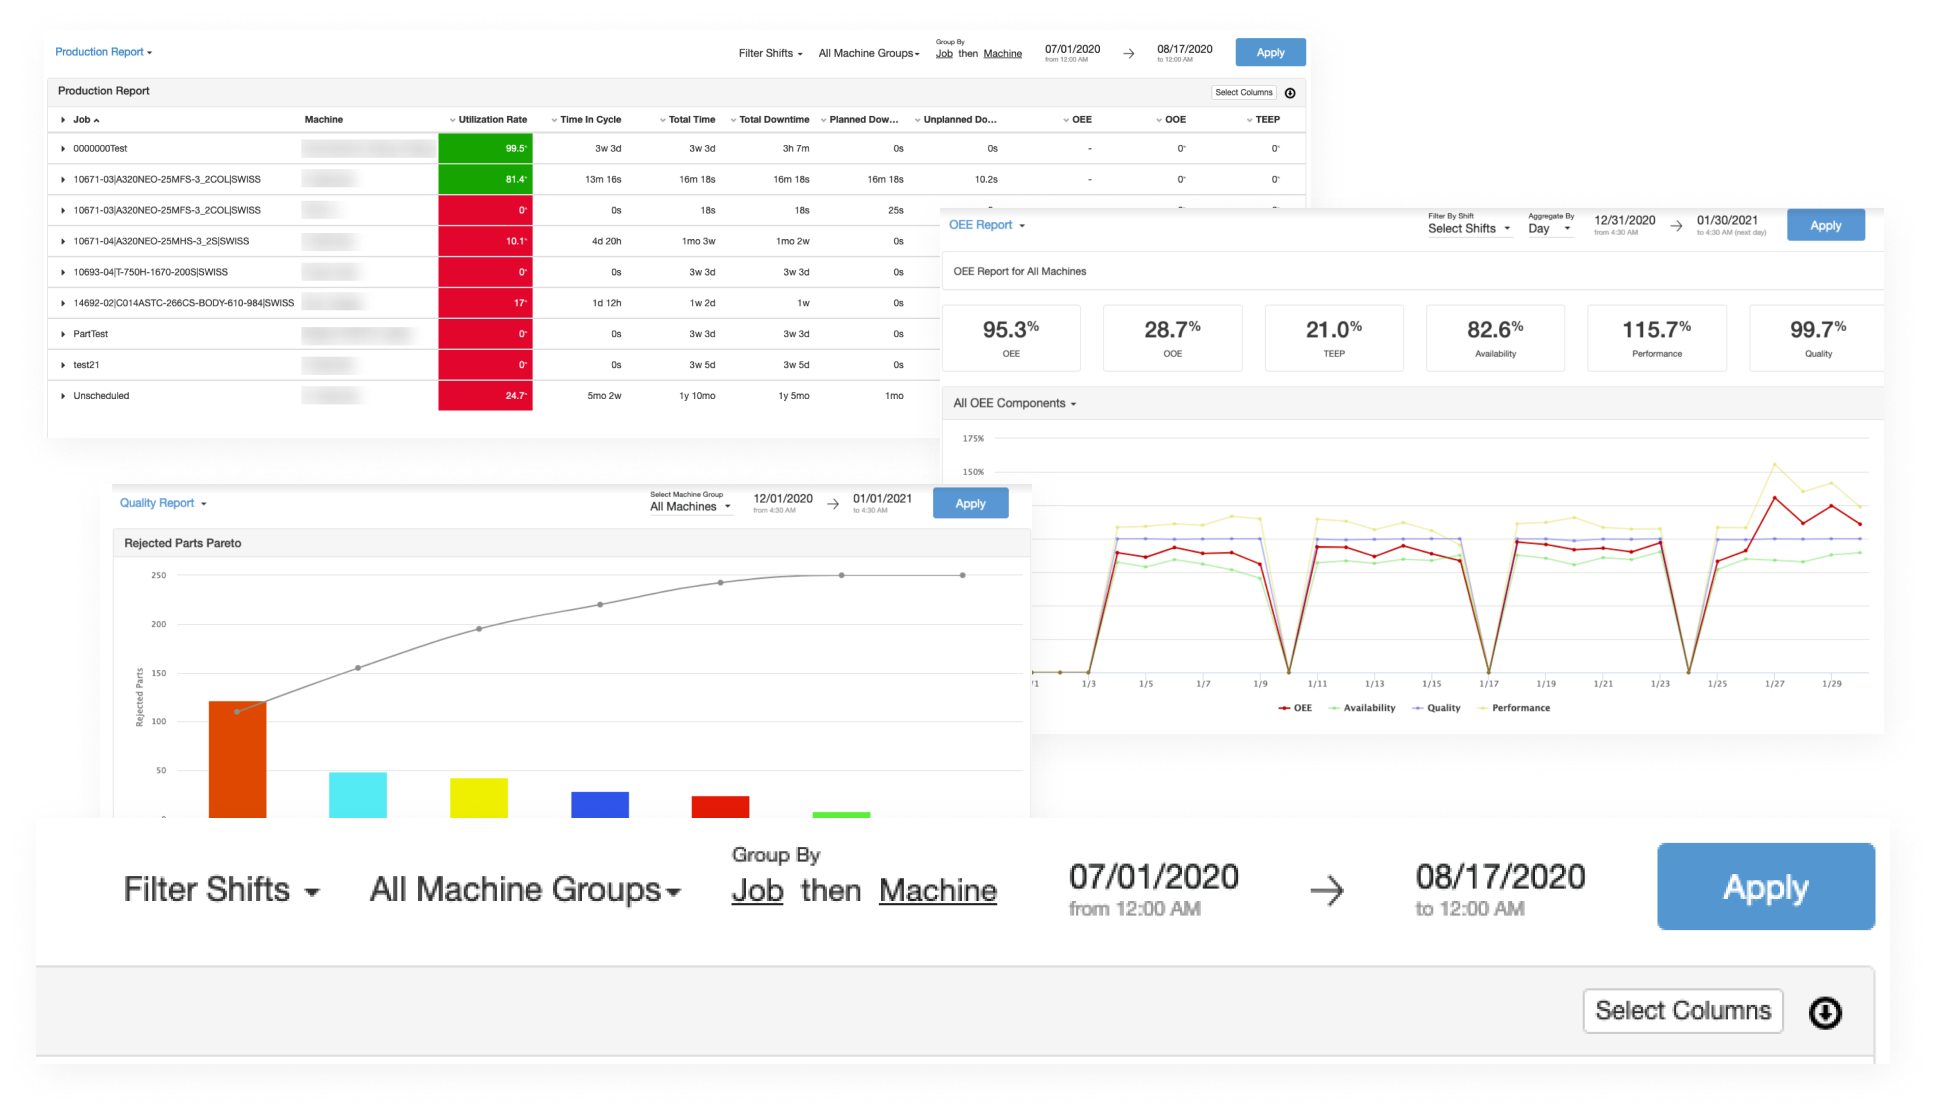The height and width of the screenshot is (1114, 1934).
Task: Click the large 07/01/2020 start date field
Action: click(1153, 878)
